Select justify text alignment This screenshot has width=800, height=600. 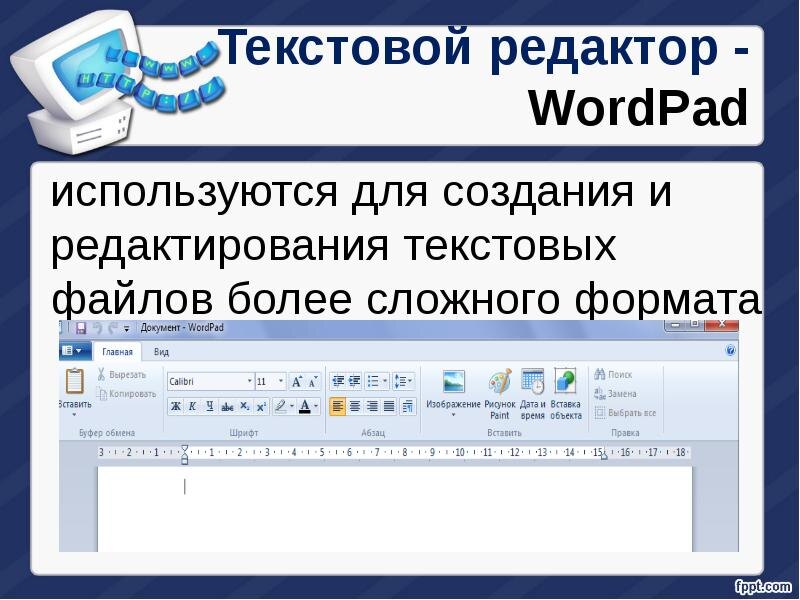tap(389, 406)
